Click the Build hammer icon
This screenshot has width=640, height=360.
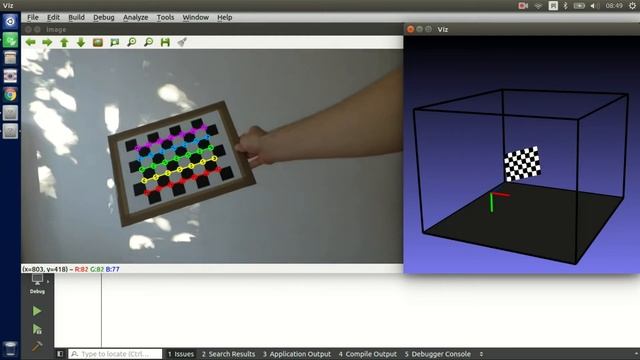(x=37, y=346)
